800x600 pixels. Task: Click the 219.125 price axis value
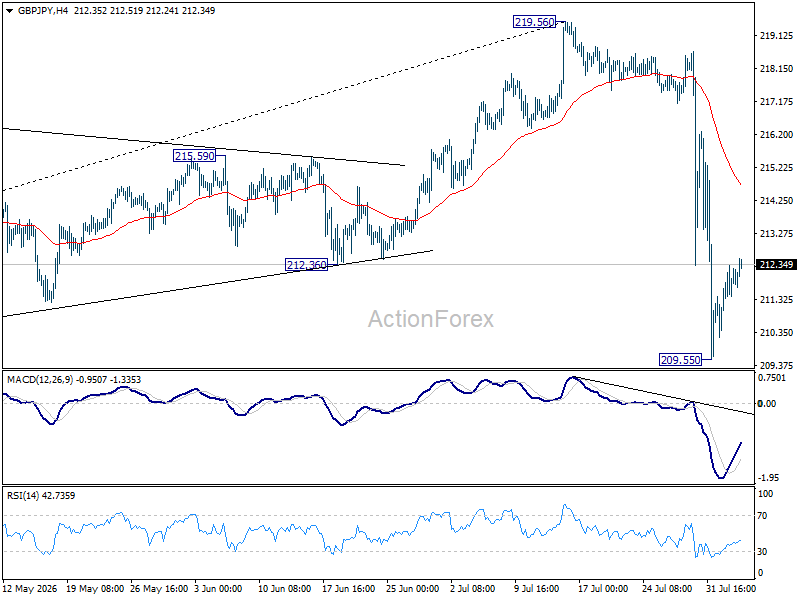(777, 36)
